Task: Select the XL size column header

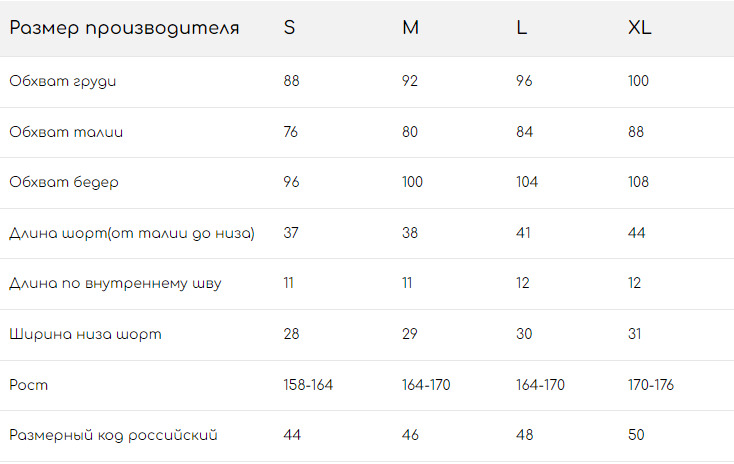Action: click(639, 28)
